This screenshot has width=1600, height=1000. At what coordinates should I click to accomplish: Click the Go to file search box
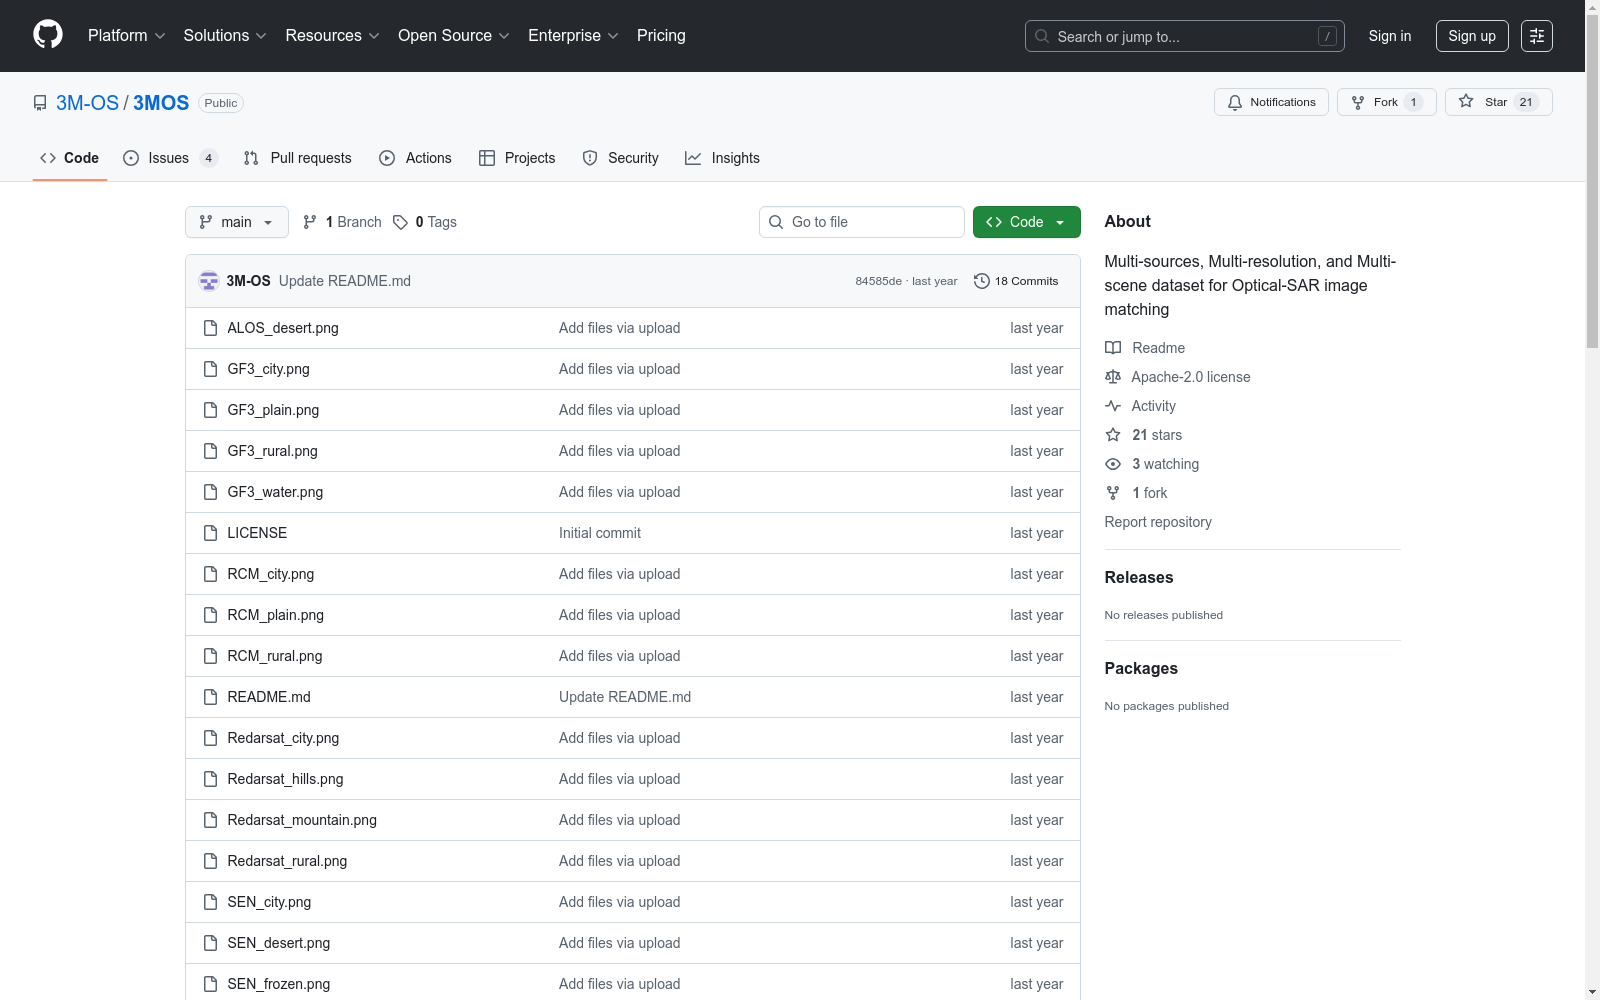tap(862, 222)
